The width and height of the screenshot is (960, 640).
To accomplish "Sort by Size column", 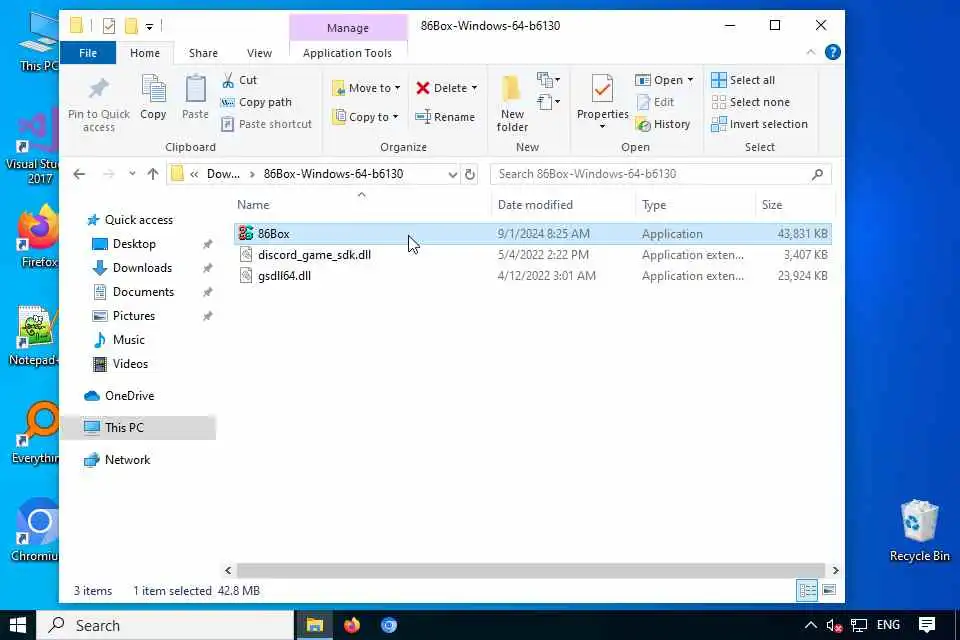I will pyautogui.click(x=795, y=205).
